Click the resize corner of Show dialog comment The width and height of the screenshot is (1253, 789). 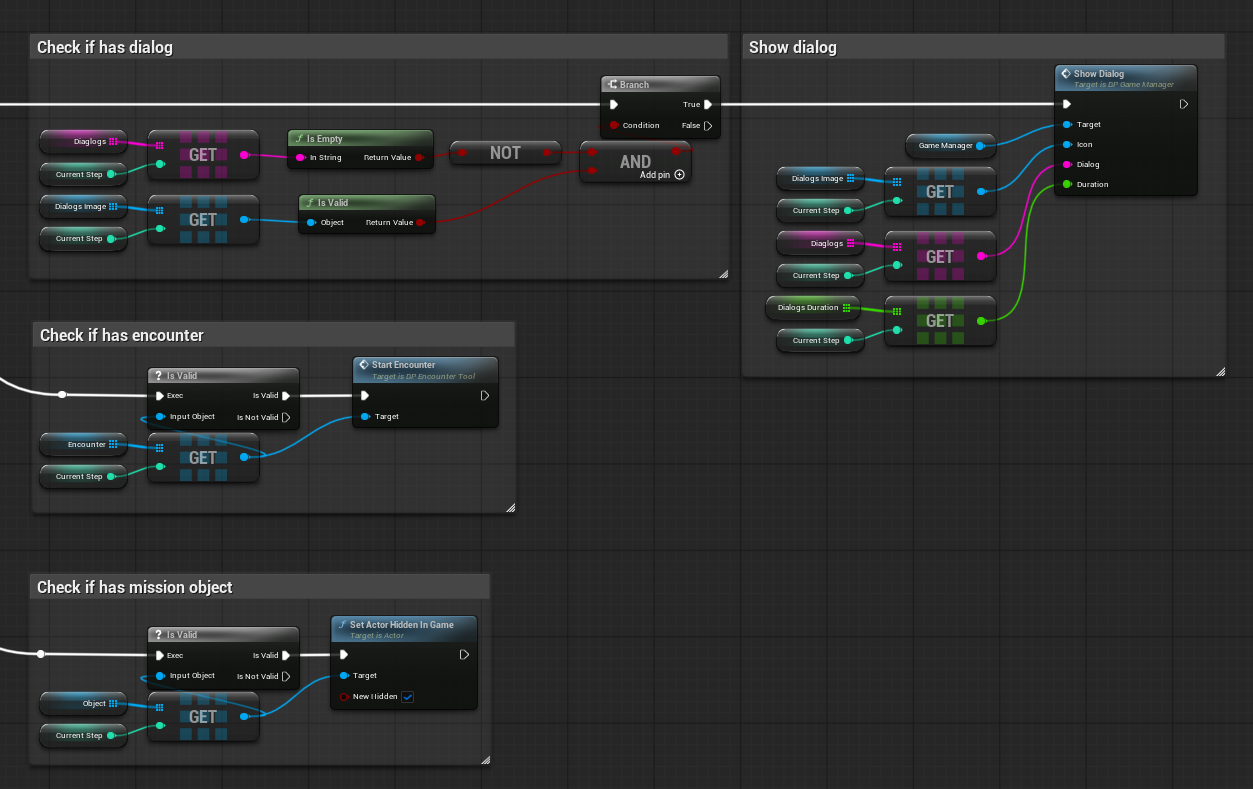pyautogui.click(x=1220, y=372)
